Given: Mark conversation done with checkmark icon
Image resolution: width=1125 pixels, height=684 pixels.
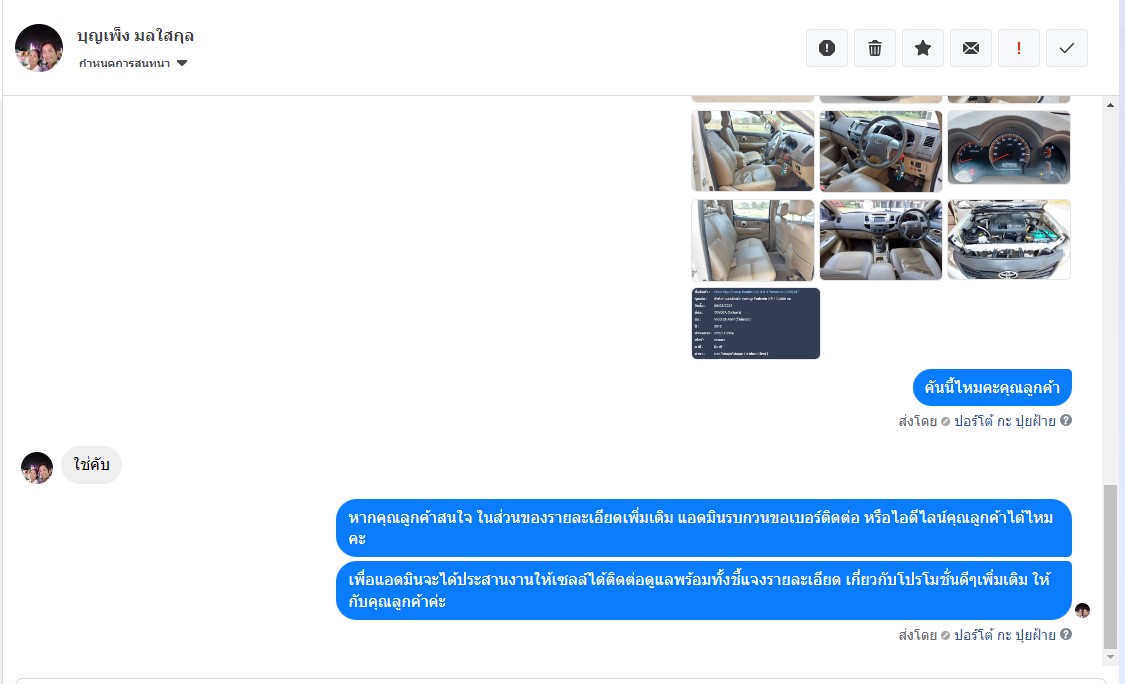Looking at the screenshot, I should (1067, 48).
